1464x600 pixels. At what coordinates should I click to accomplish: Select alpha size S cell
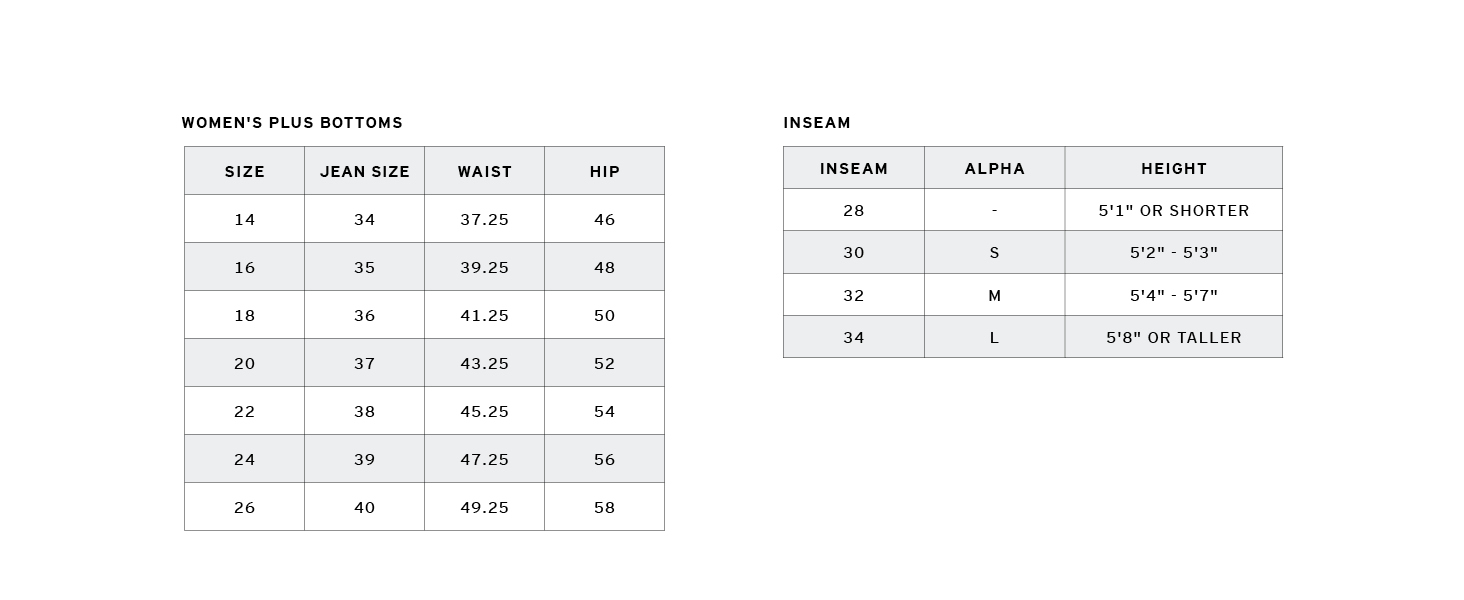click(x=995, y=253)
